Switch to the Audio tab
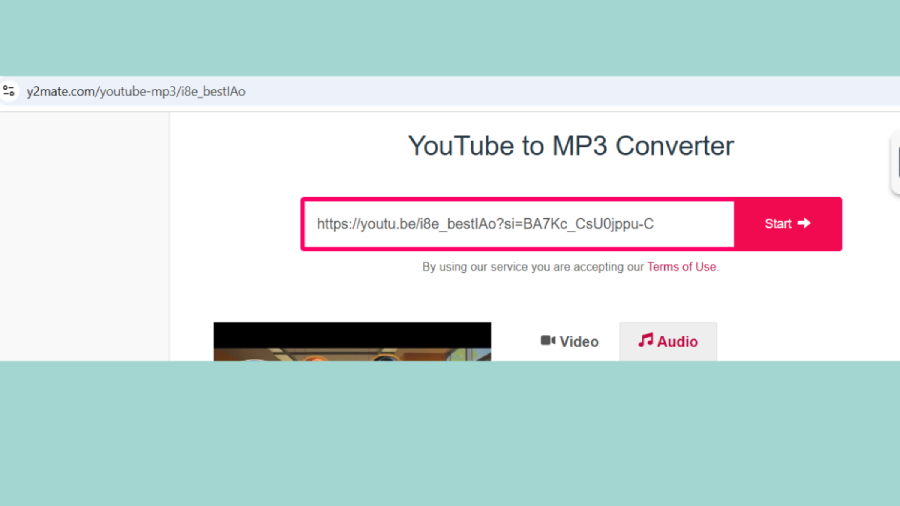The image size is (900, 506). [668, 341]
